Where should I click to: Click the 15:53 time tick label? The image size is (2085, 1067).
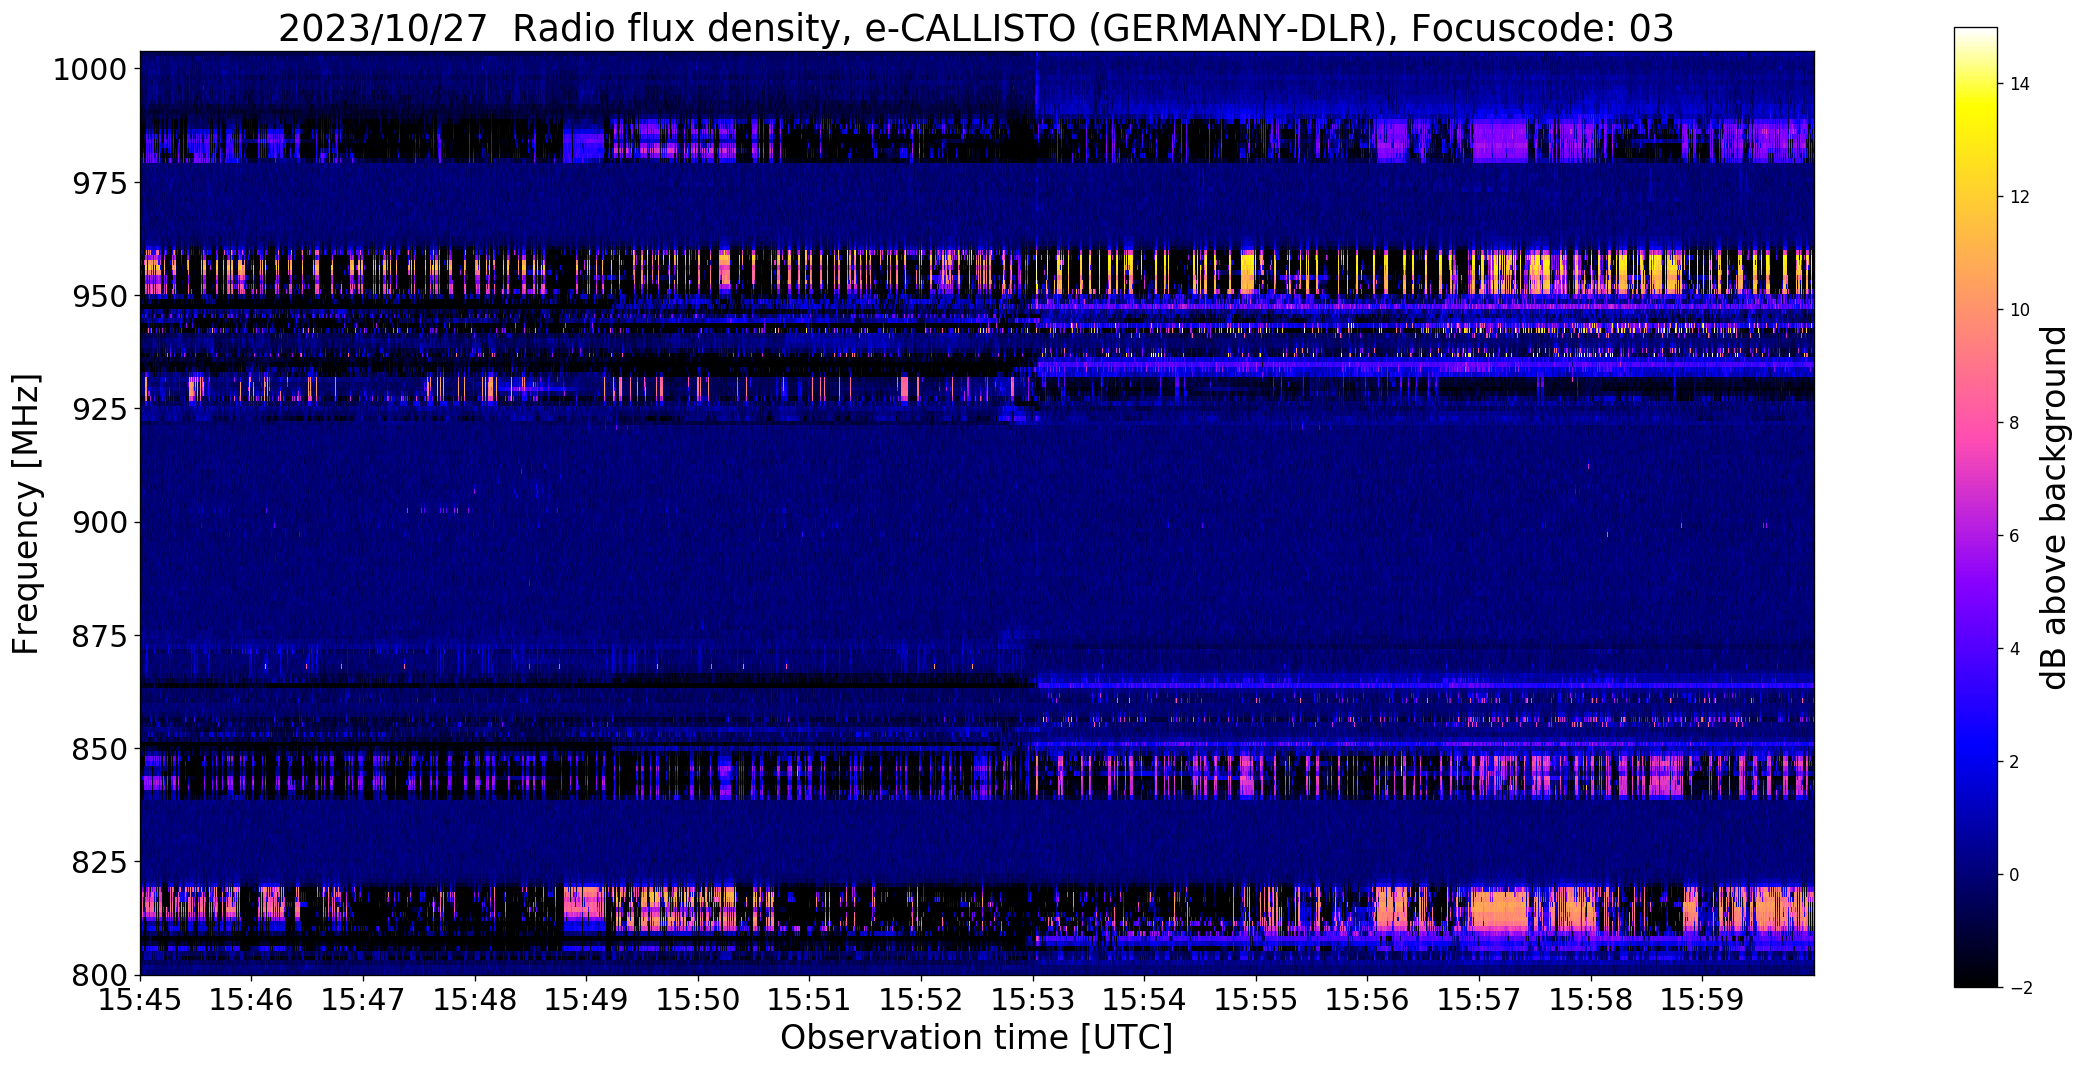(1033, 999)
